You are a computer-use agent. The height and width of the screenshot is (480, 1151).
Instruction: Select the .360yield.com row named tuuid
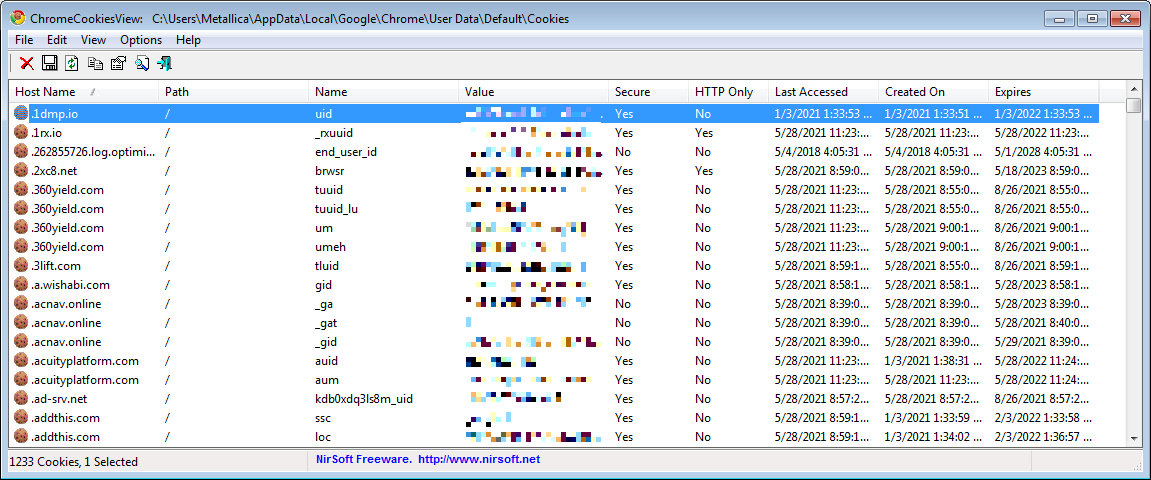click(x=554, y=190)
